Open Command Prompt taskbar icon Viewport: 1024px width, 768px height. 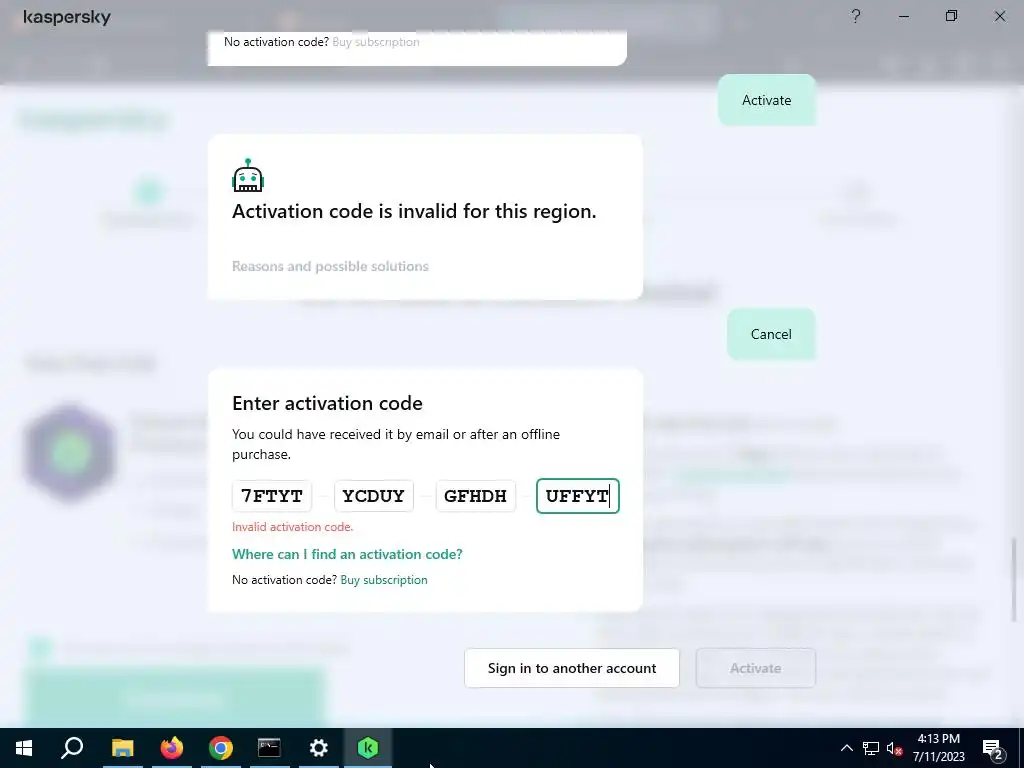coord(269,748)
